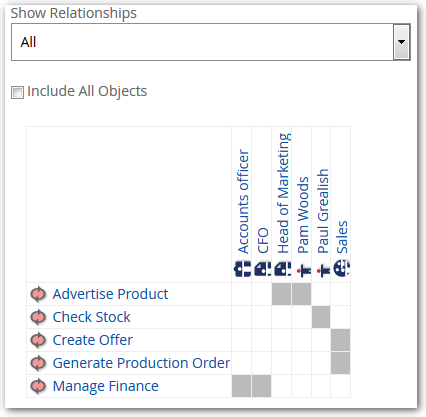Viewport: 426px width, 417px height.
Task: Open the Advertise Product link
Action: [x=110, y=294]
